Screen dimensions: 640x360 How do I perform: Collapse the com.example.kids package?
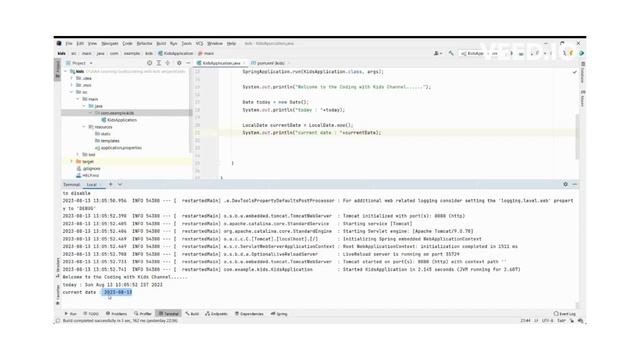(90, 113)
